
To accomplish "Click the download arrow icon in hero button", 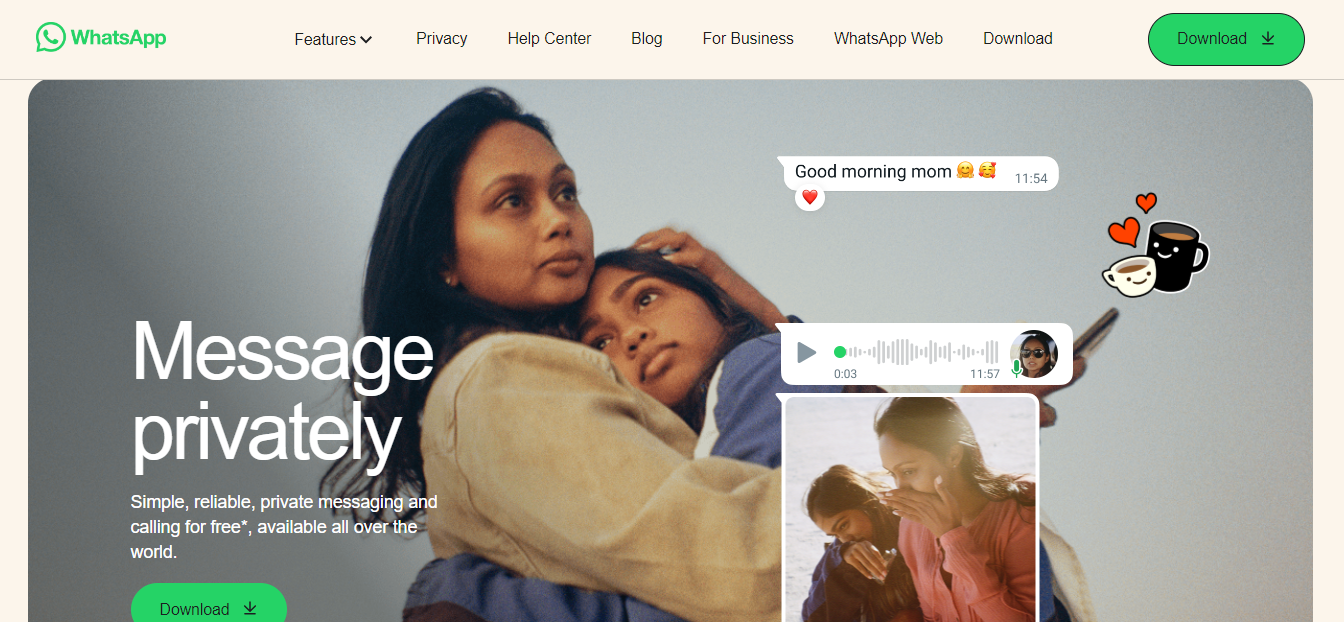I will tap(250, 608).
